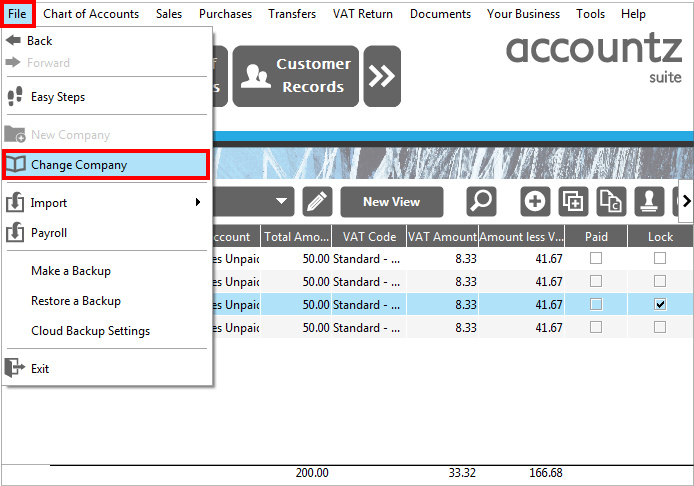Tick Lock checkbox in fourth row
This screenshot has width=694, height=486.
pyautogui.click(x=660, y=327)
